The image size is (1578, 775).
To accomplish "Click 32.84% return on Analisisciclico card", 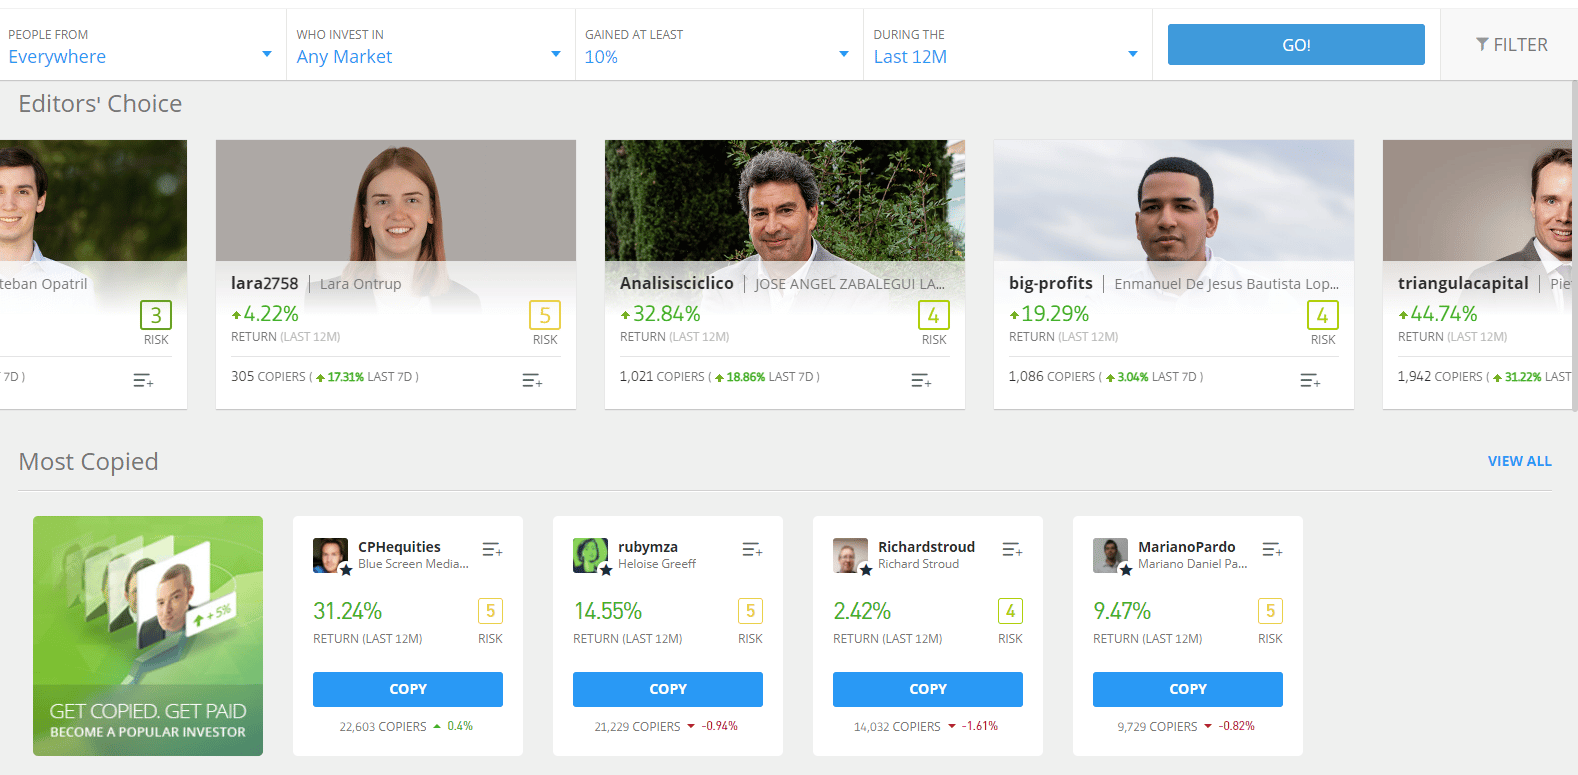I will [x=660, y=314].
